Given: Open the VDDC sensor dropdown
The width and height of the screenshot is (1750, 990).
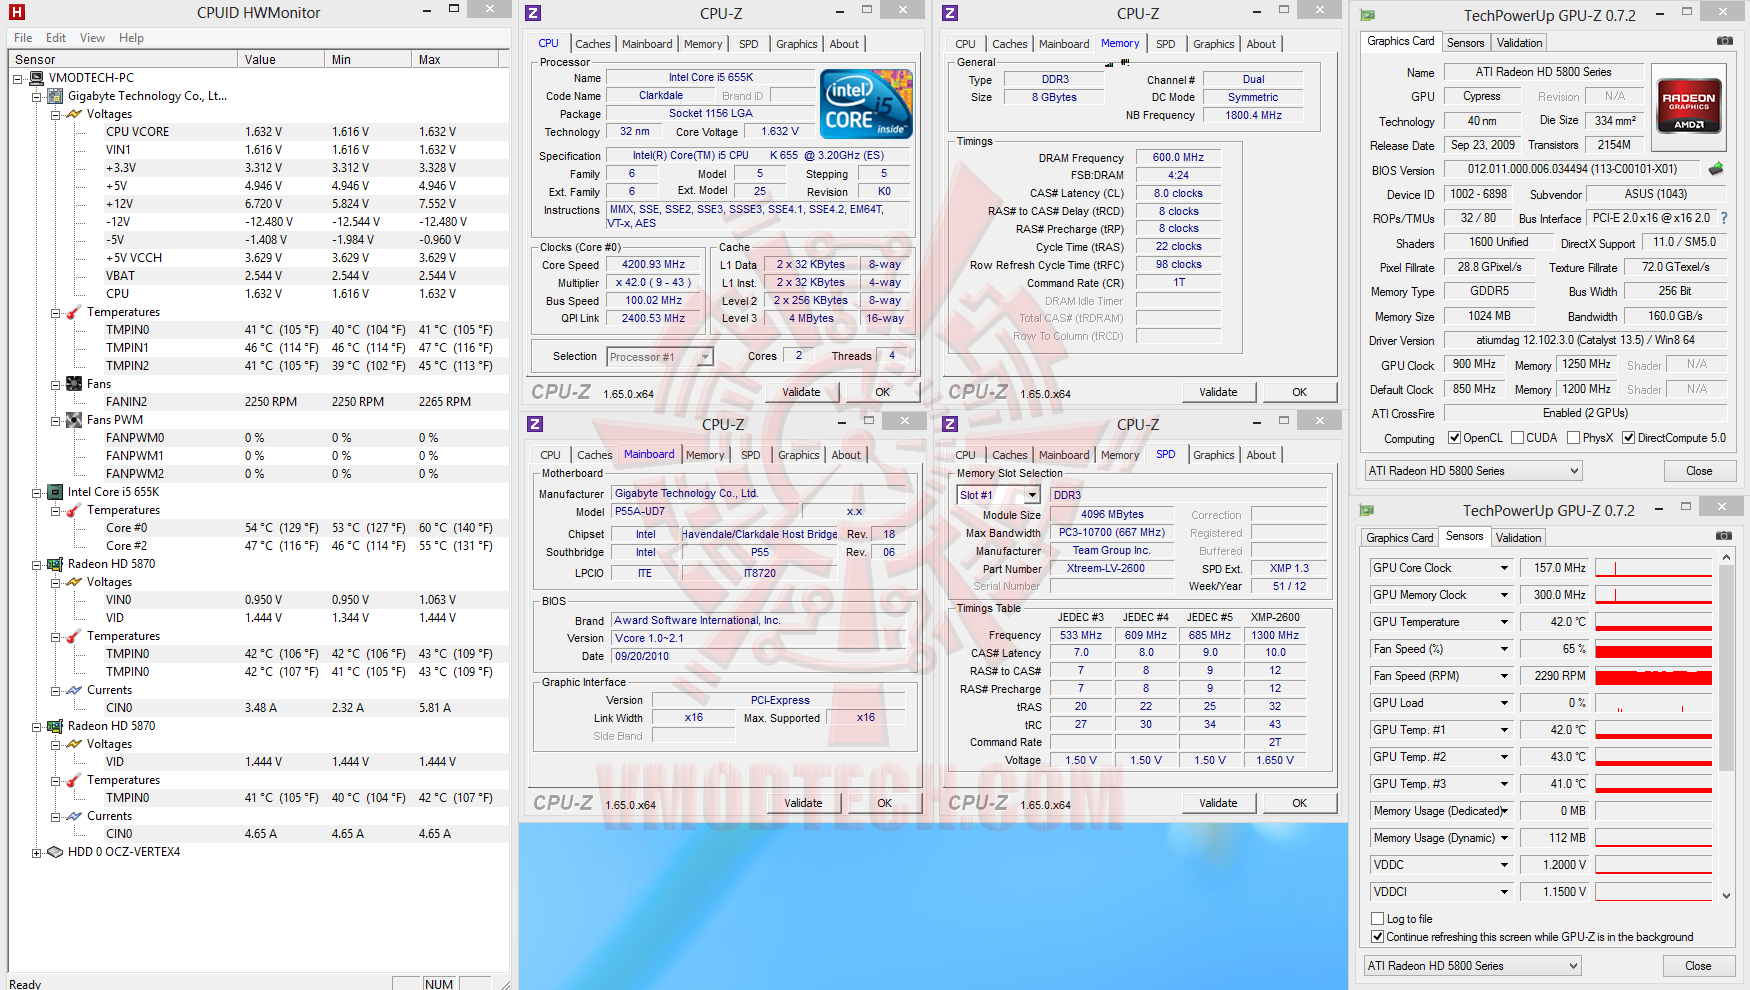Looking at the screenshot, I should (1504, 865).
